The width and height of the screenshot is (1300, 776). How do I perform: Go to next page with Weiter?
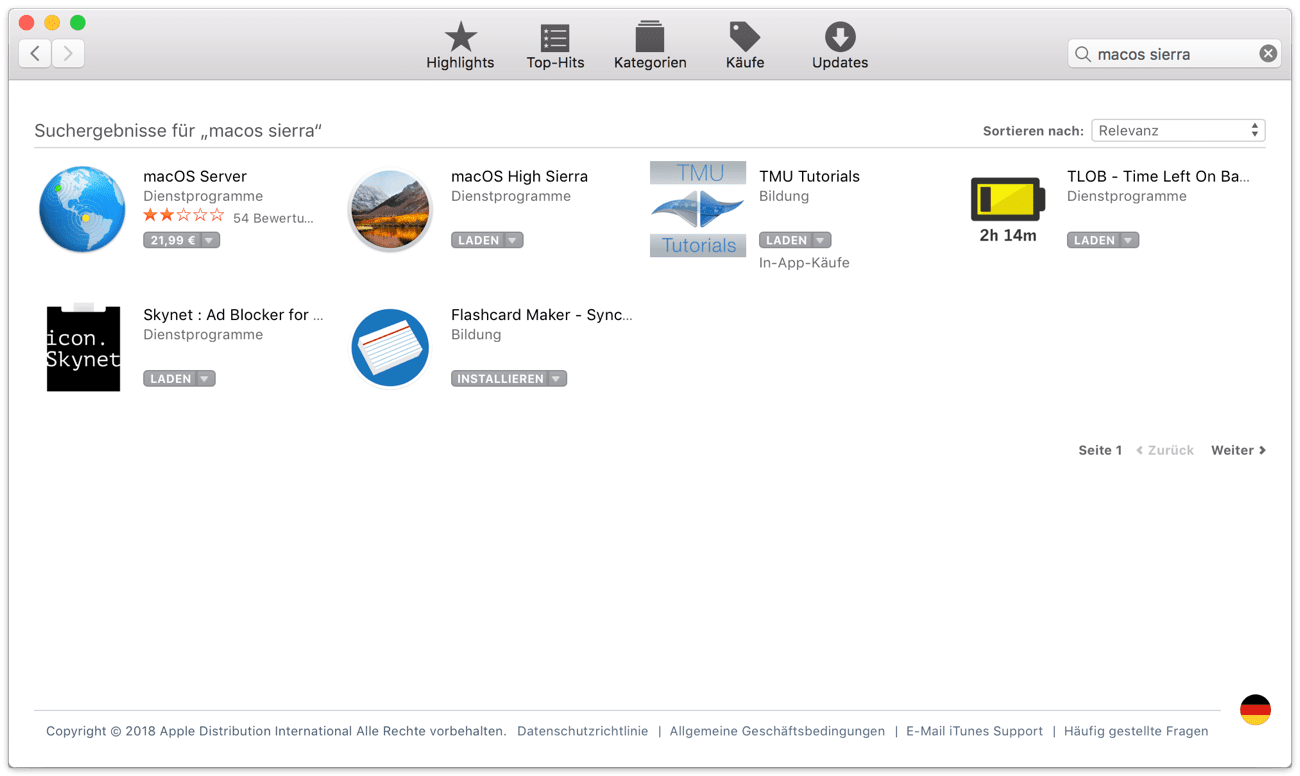[1238, 450]
